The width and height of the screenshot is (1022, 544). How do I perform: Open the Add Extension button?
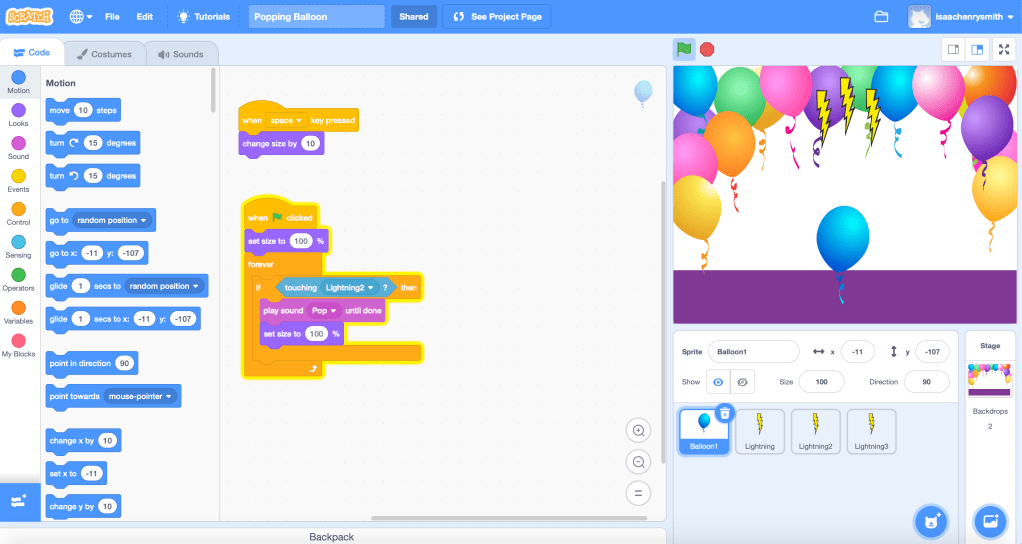(20, 501)
